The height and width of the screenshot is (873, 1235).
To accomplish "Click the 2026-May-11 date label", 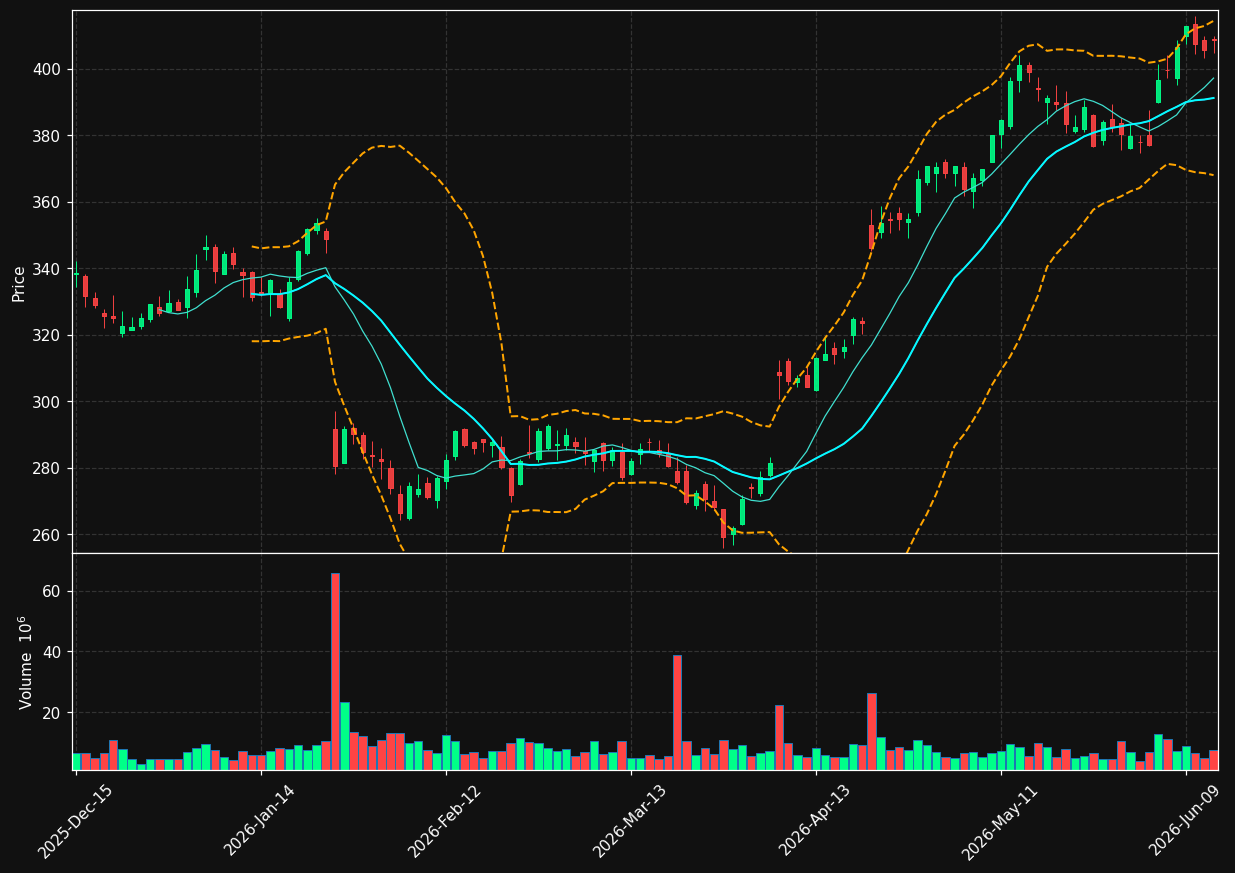I will coord(1001,820).
